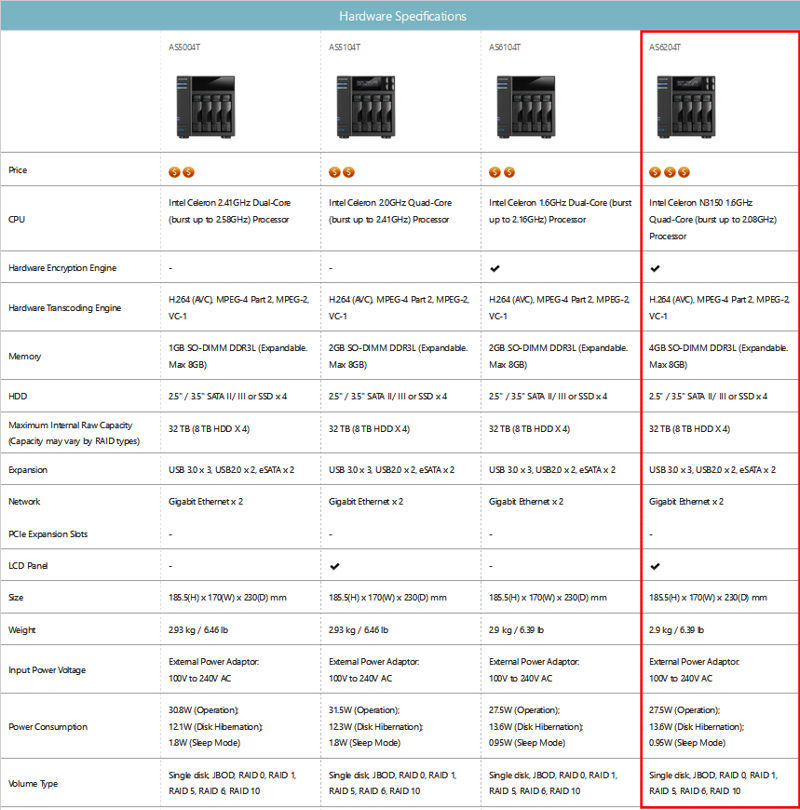Click the Volume Type row label

point(33,784)
